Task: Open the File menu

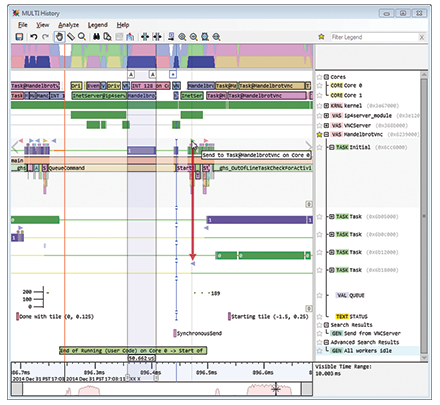Action: [x=23, y=25]
